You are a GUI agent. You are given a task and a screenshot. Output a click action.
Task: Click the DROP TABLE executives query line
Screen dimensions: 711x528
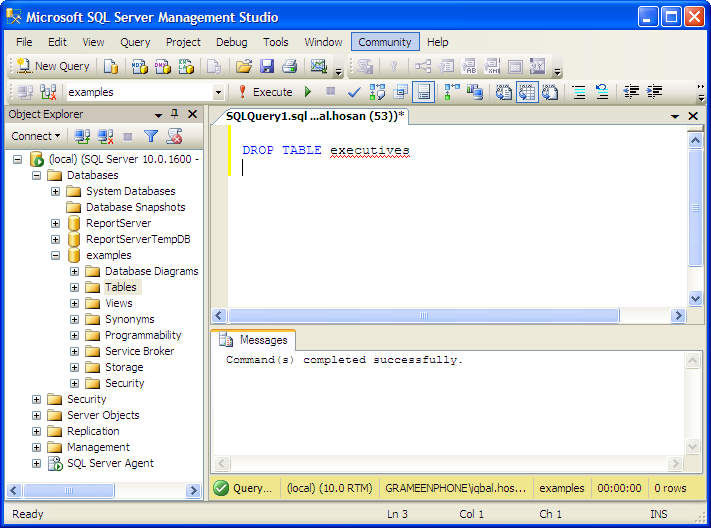click(x=326, y=150)
